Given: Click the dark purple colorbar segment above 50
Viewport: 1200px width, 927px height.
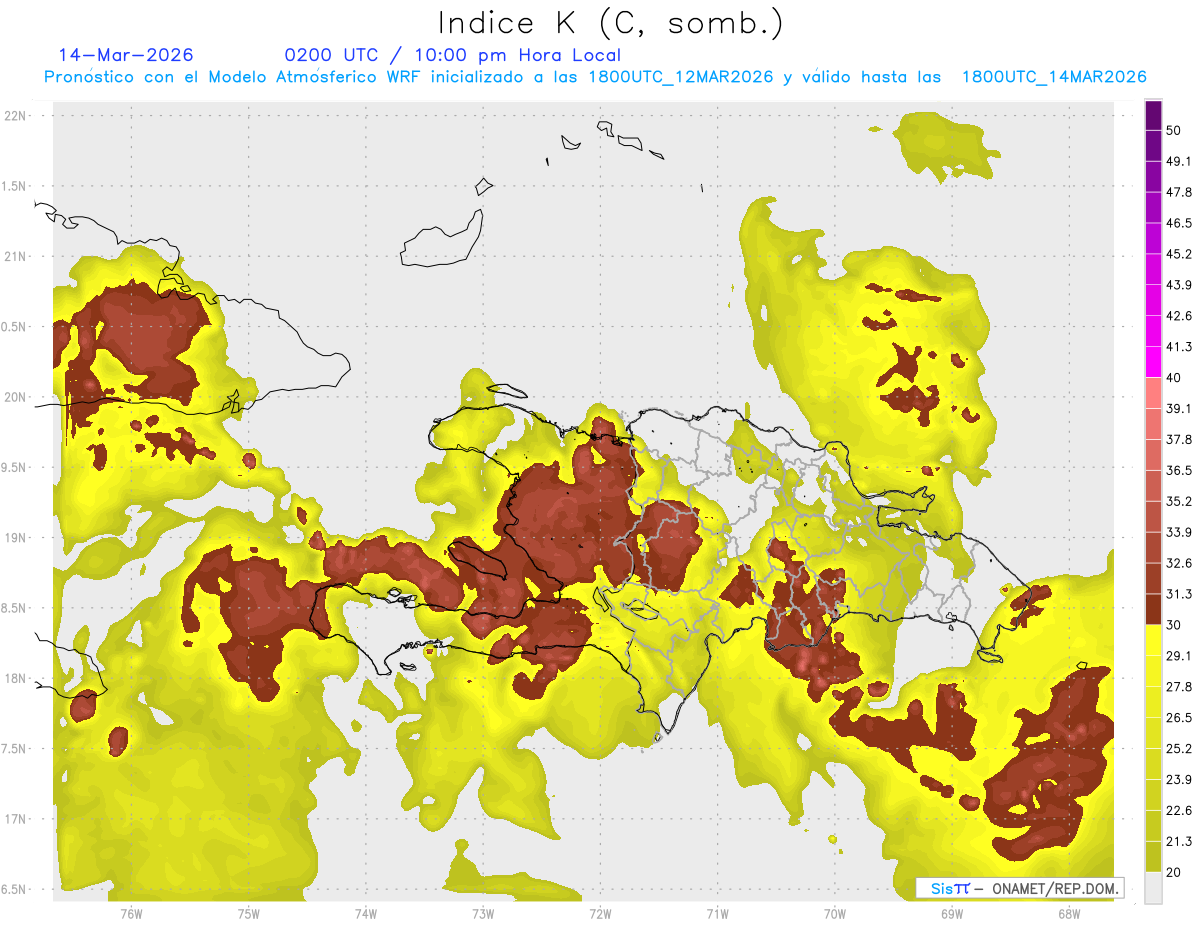Looking at the screenshot, I should (x=1153, y=115).
